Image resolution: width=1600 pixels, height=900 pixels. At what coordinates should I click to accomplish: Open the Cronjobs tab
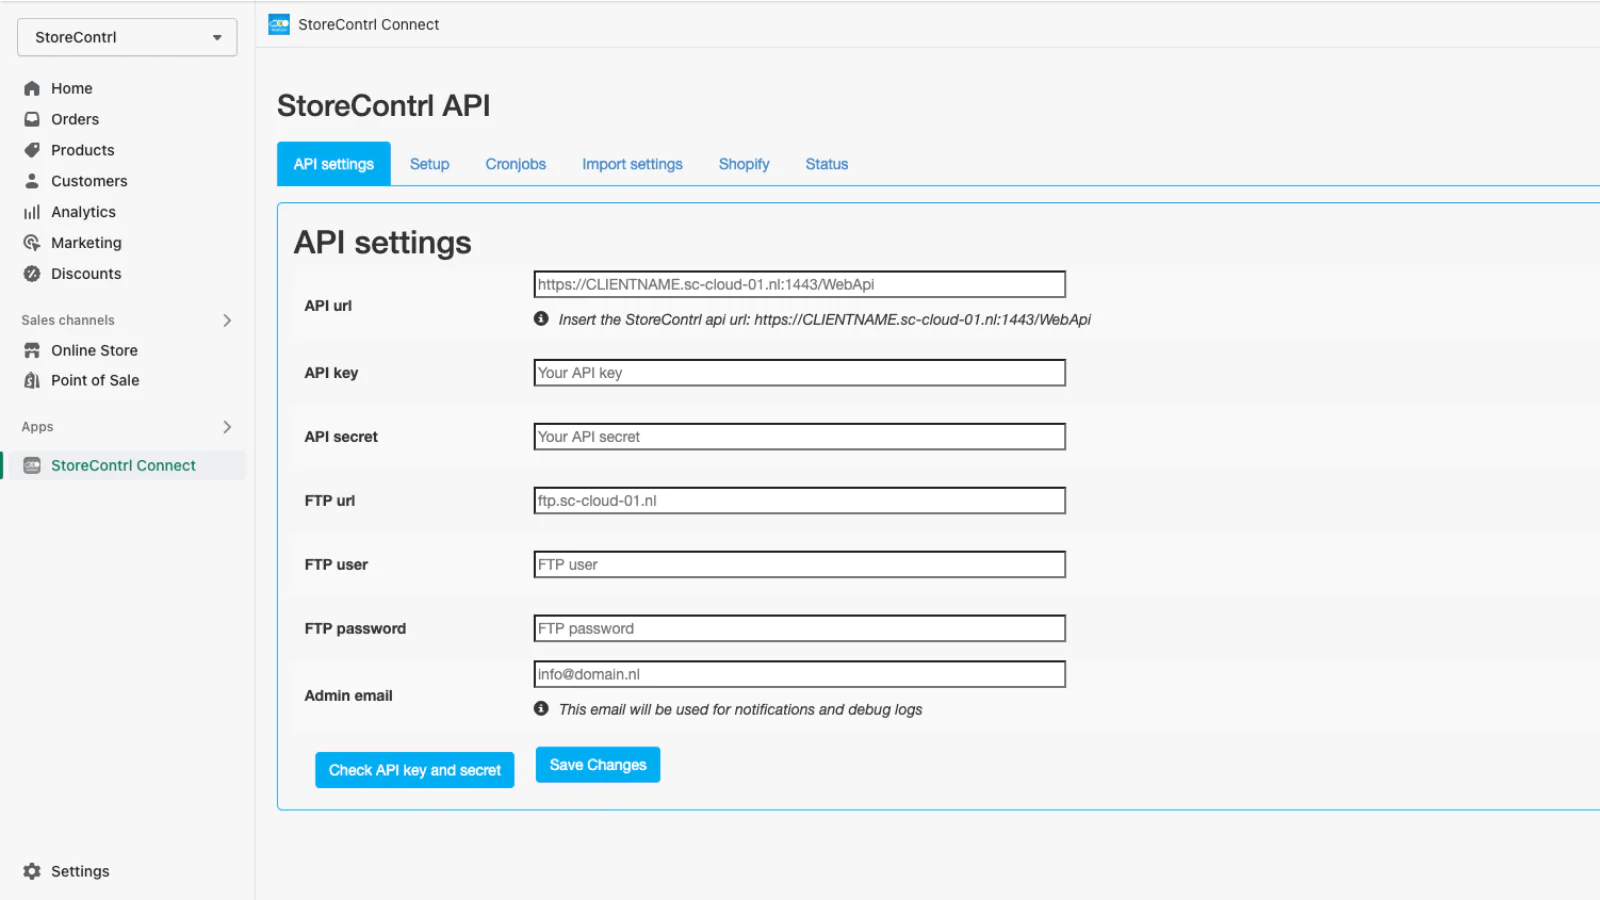[x=516, y=164]
